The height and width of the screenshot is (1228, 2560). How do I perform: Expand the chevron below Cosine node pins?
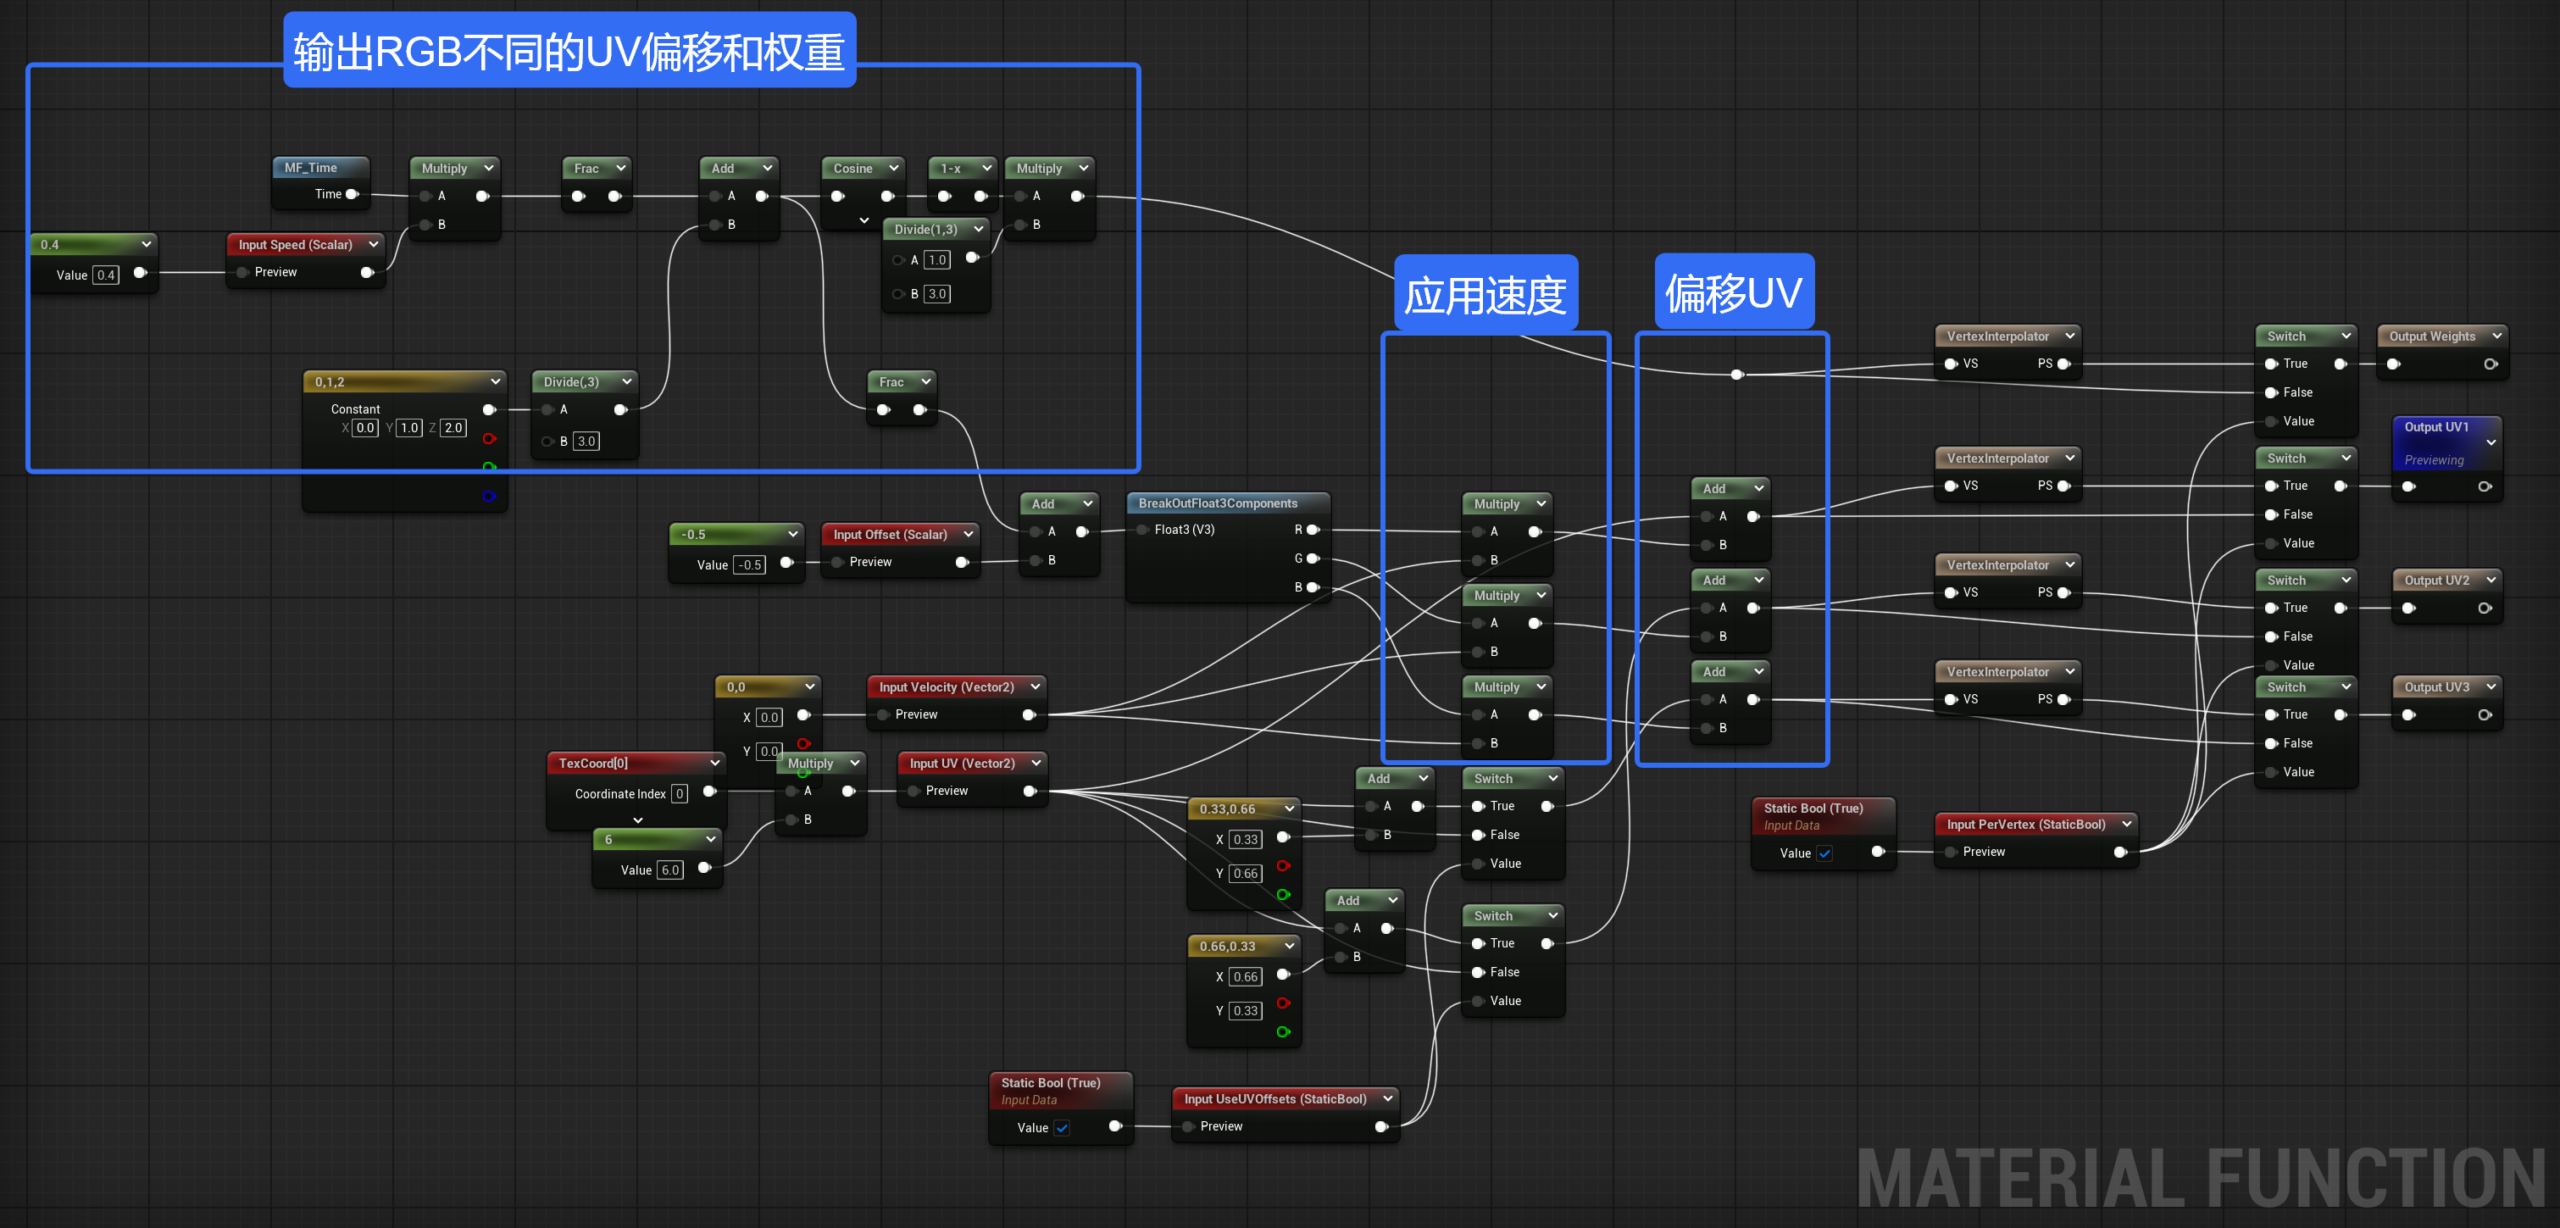864,221
